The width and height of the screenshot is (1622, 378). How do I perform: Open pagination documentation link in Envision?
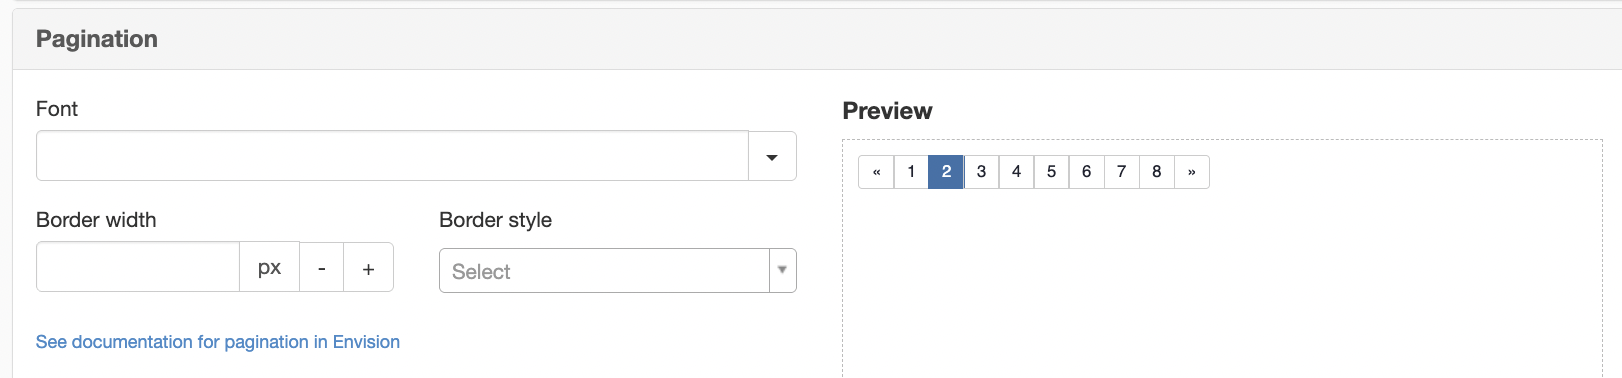pos(218,342)
